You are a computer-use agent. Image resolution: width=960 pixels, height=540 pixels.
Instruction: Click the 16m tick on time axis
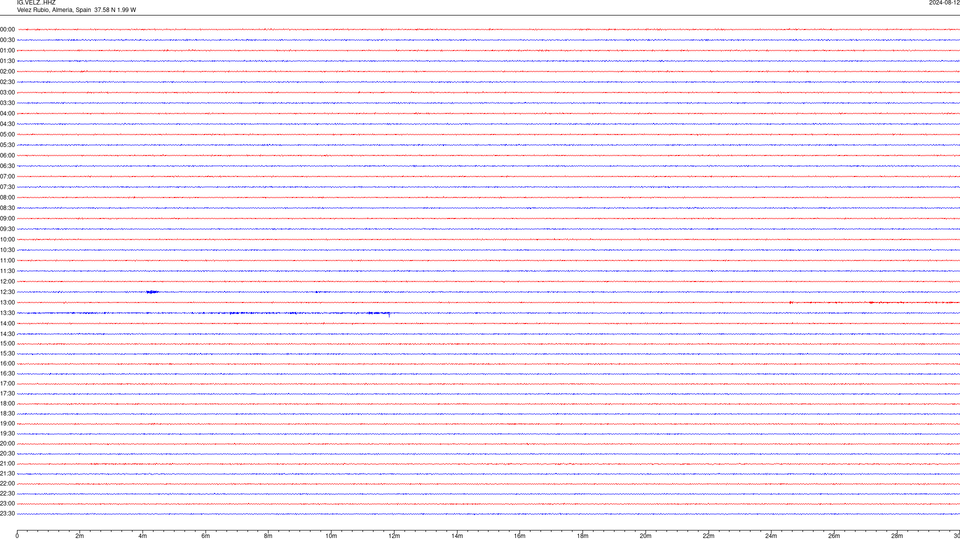(520, 536)
